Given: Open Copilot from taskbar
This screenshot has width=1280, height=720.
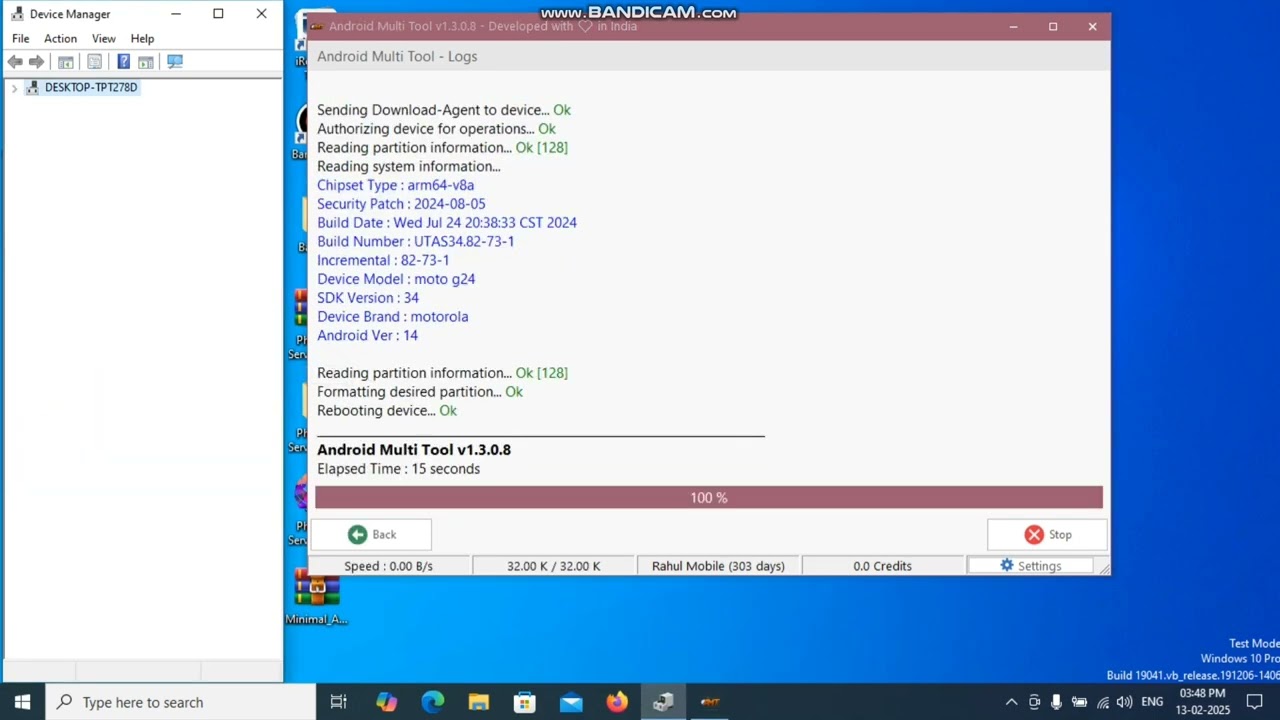Looking at the screenshot, I should pyautogui.click(x=386, y=702).
